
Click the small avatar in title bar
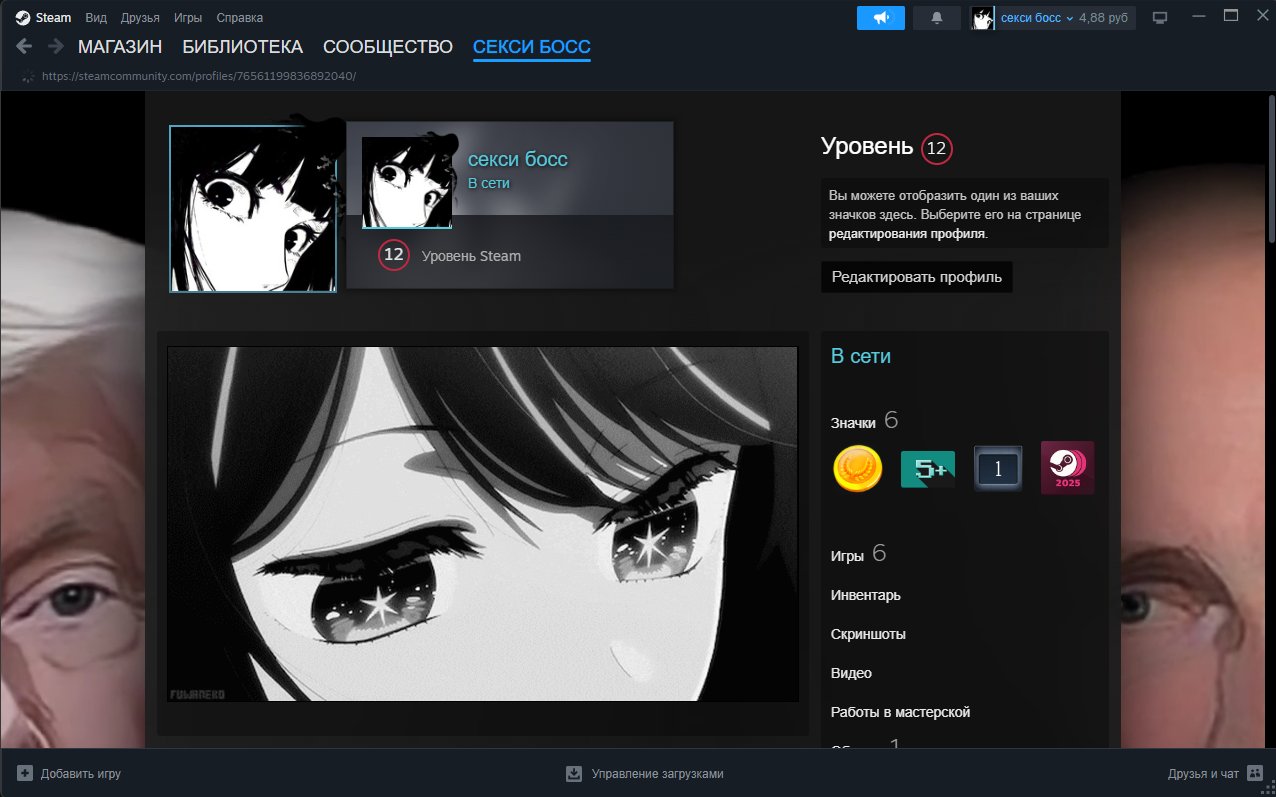(x=983, y=18)
